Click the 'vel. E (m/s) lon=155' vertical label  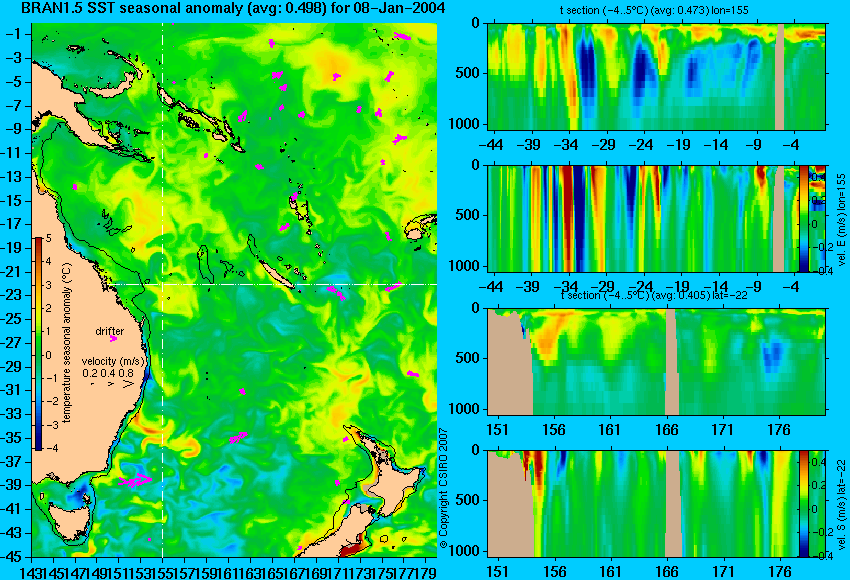coord(842,220)
